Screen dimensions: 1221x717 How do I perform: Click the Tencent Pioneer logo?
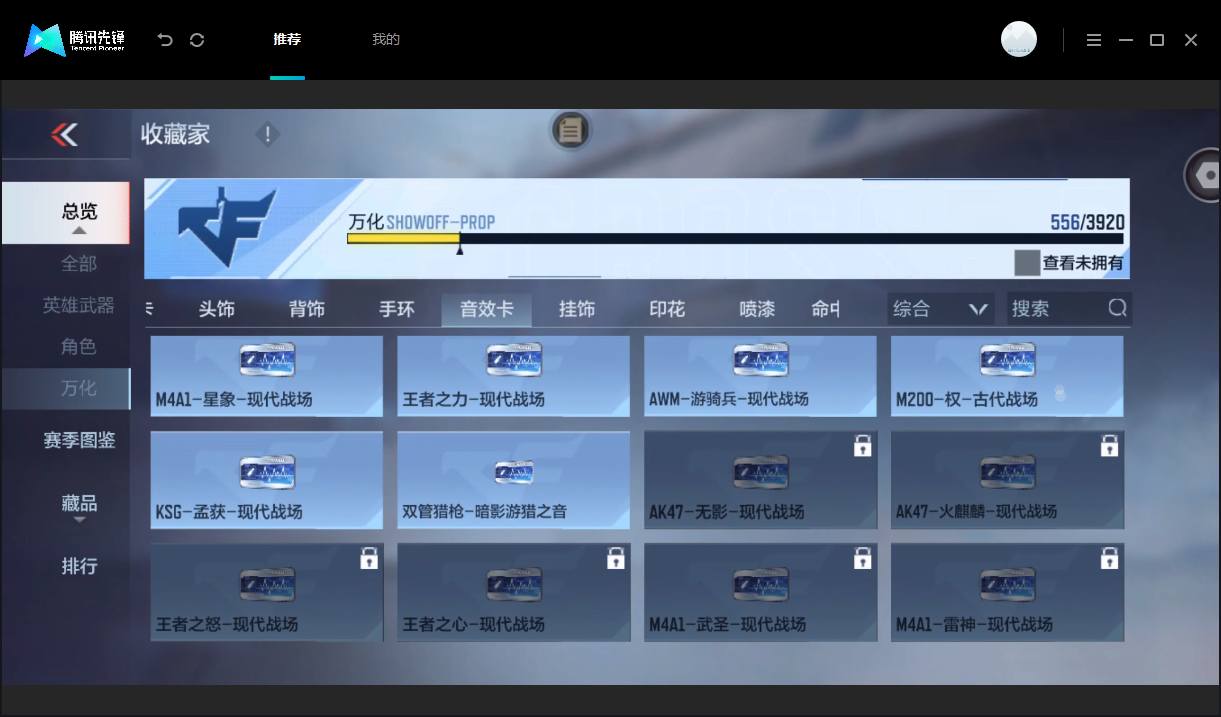point(75,40)
